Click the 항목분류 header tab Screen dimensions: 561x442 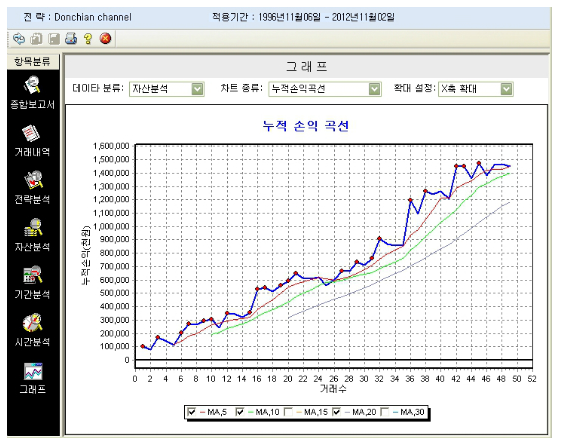(x=33, y=62)
